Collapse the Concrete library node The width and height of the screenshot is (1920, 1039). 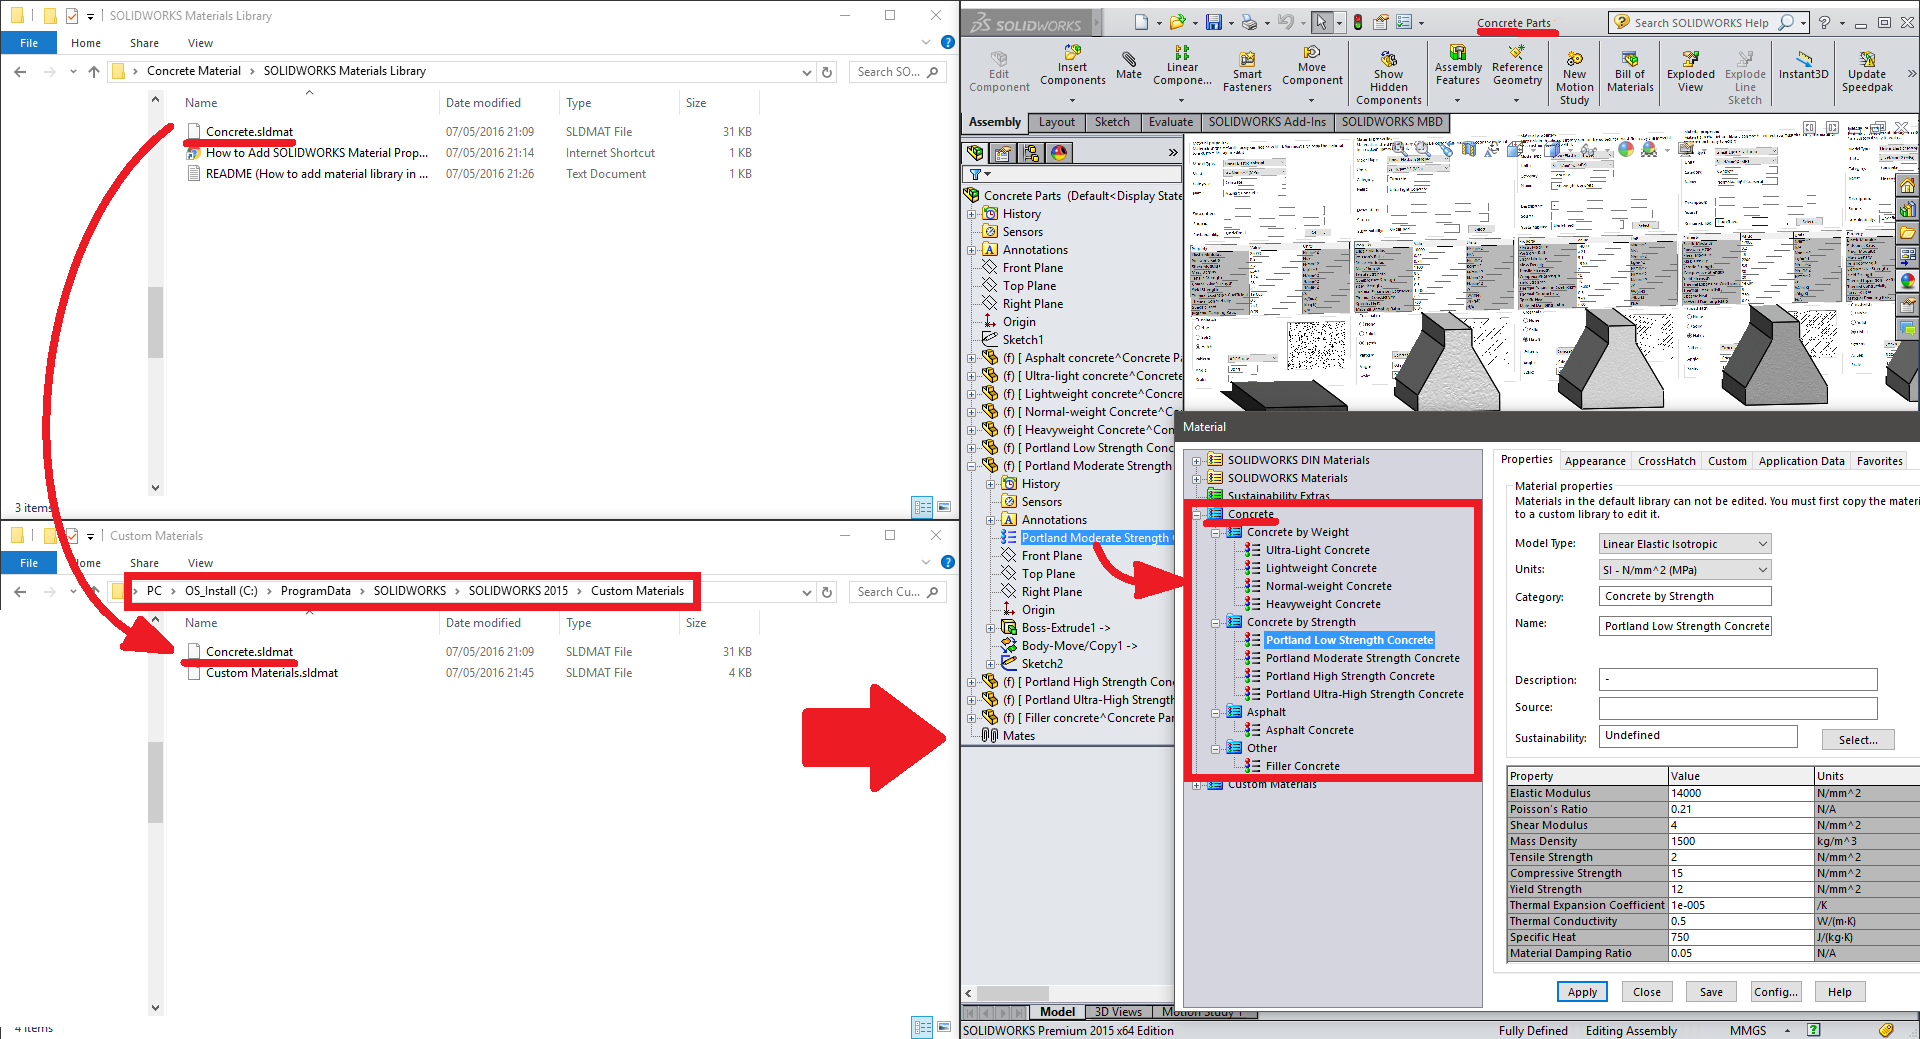coord(1197,515)
